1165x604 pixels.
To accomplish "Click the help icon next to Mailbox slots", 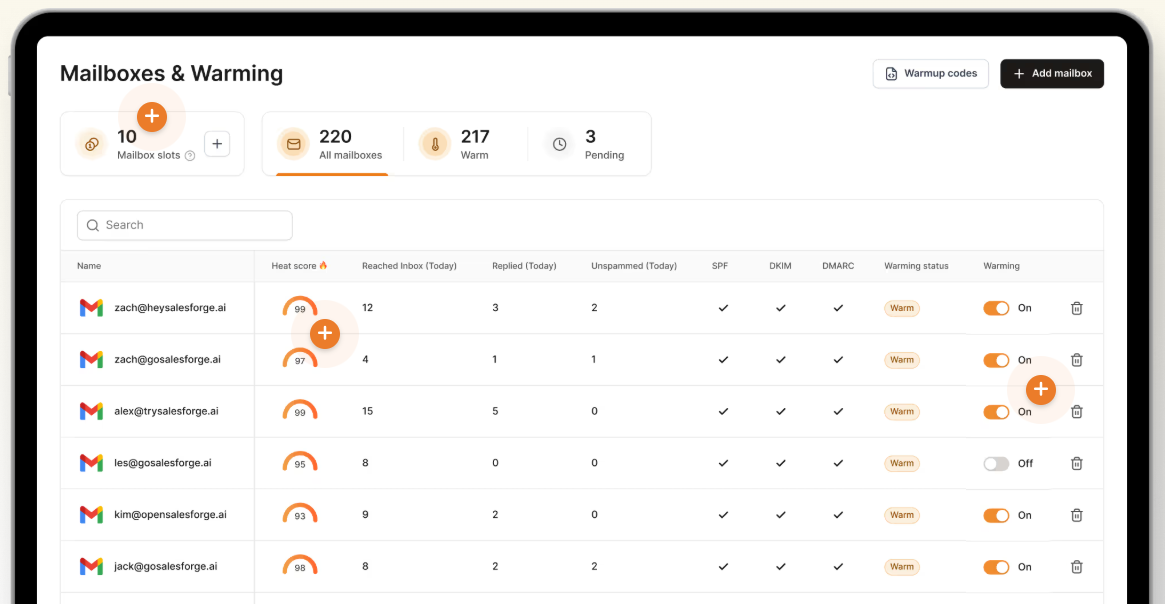I will pyautogui.click(x=189, y=155).
